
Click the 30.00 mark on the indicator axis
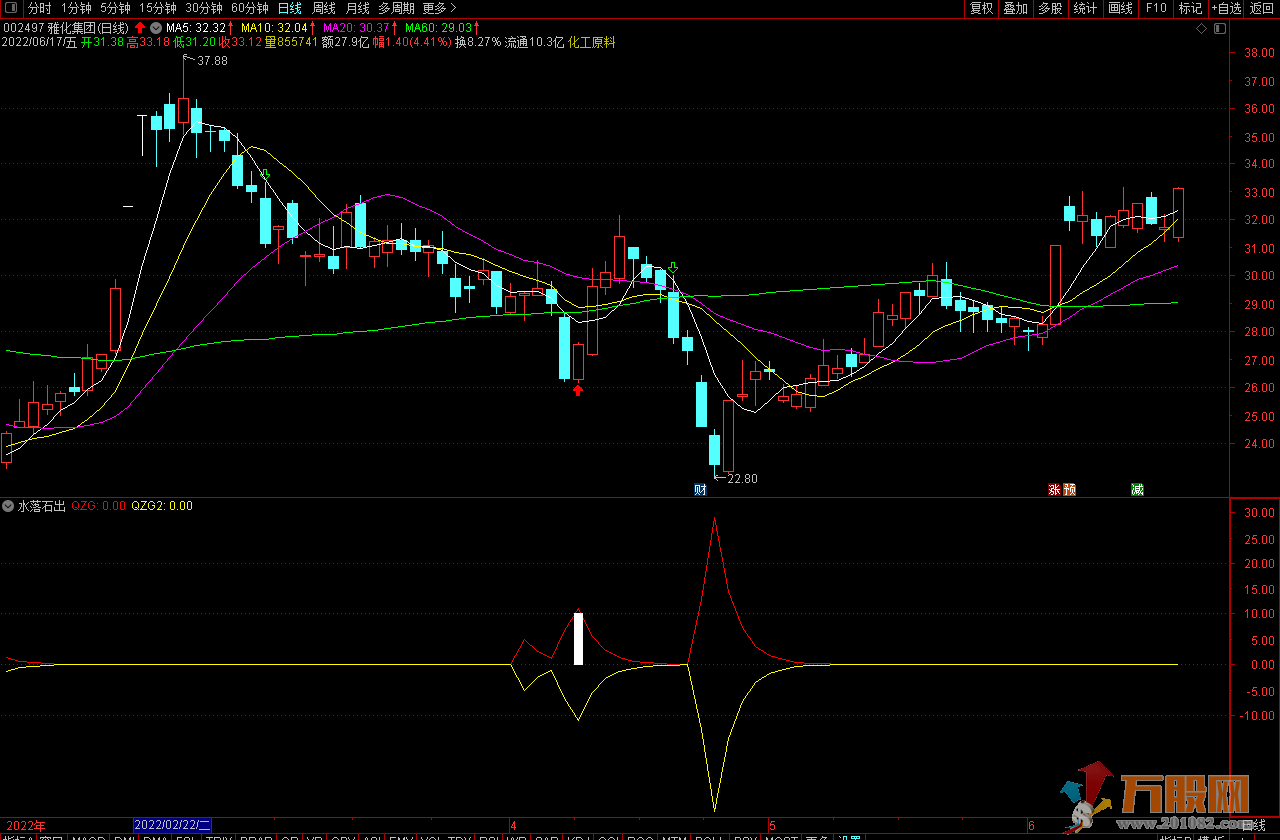(1258, 512)
